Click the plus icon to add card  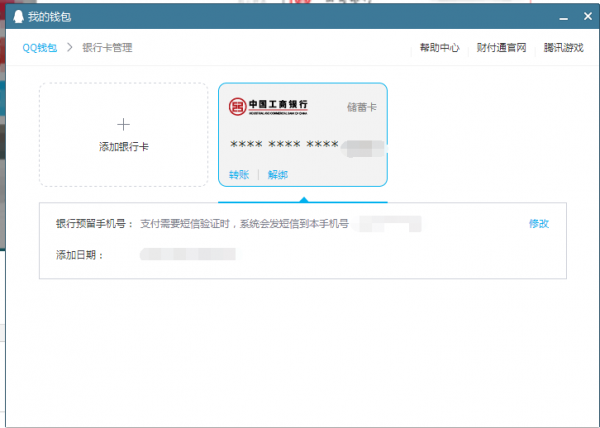[123, 124]
